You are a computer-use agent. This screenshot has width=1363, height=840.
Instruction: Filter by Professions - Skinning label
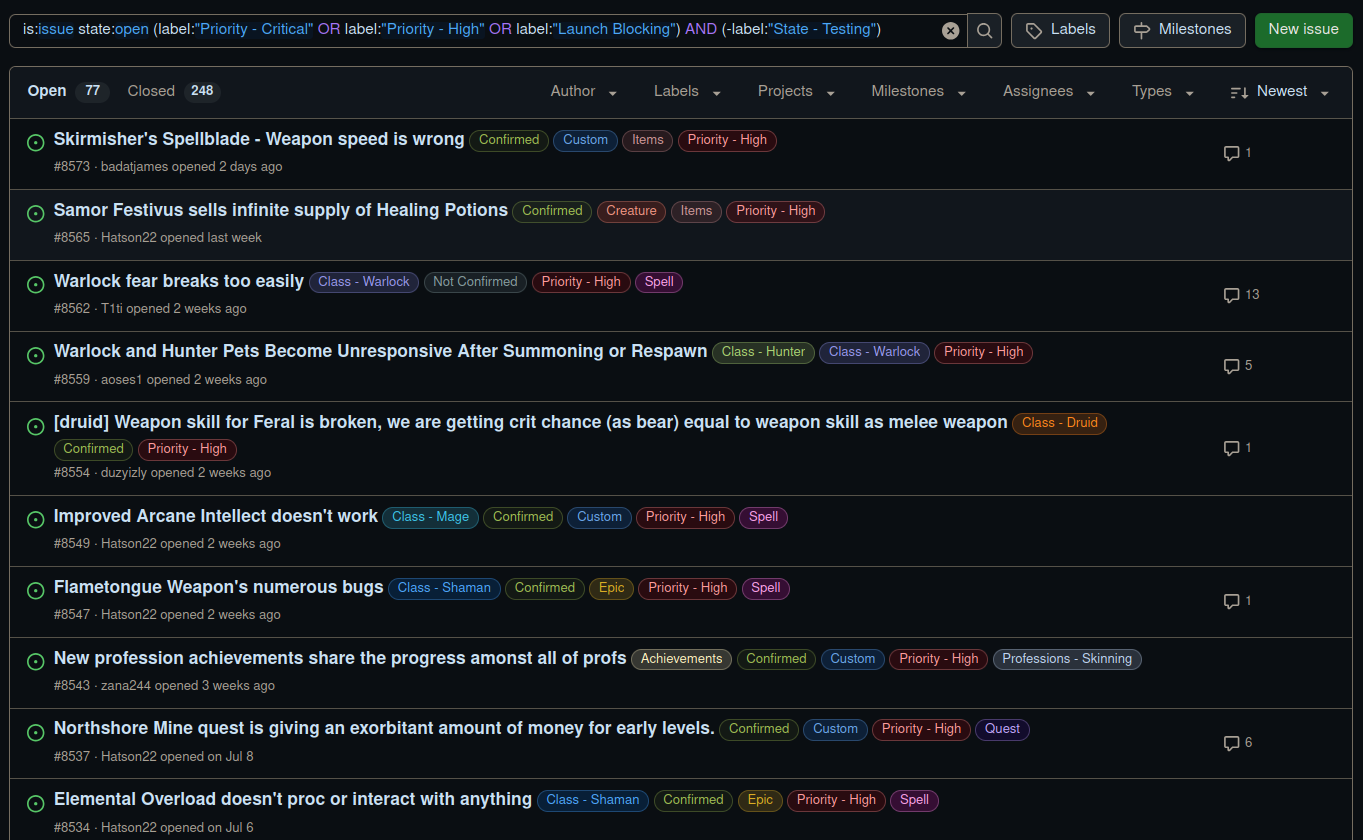coord(1067,659)
